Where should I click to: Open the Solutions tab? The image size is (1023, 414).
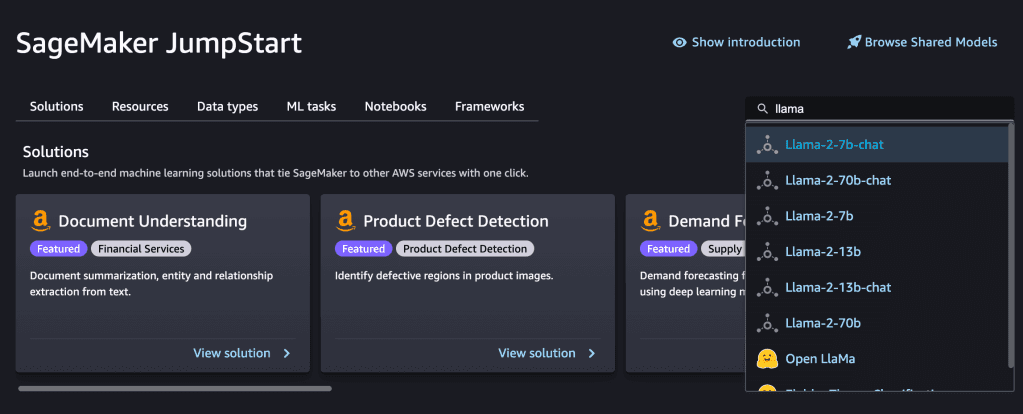pyautogui.click(x=57, y=106)
